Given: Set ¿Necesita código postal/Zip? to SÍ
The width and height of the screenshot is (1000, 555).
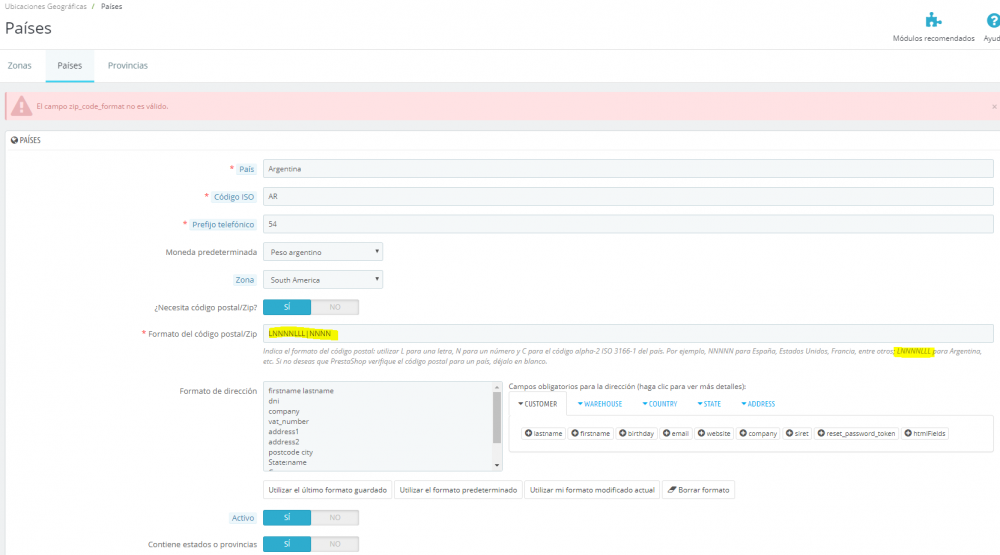Looking at the screenshot, I should tap(287, 307).
